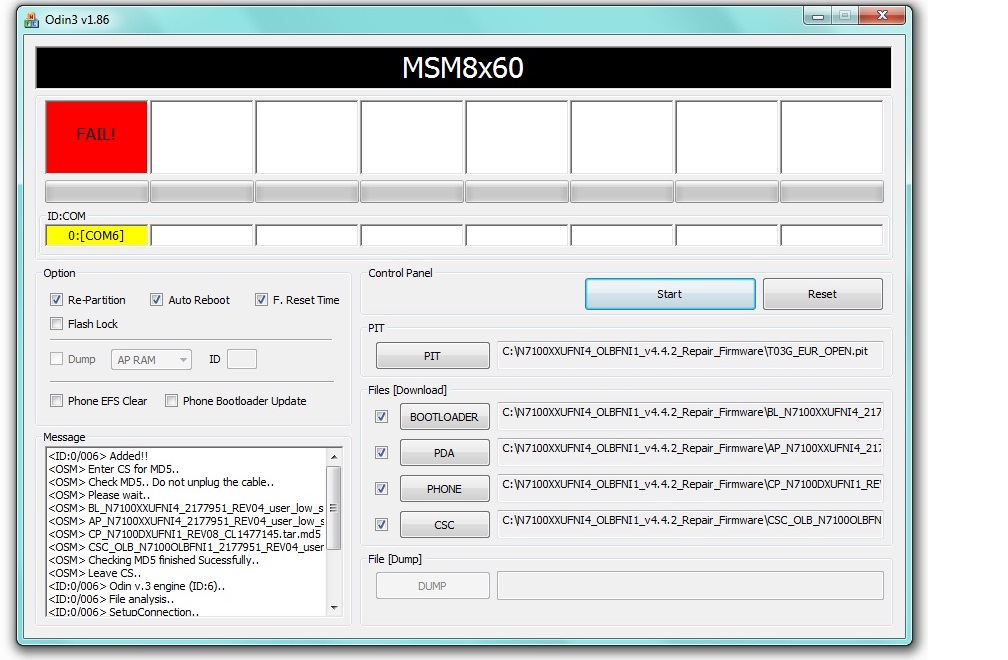Open the AP RAM dropdown
1008x660 pixels.
pyautogui.click(x=151, y=360)
